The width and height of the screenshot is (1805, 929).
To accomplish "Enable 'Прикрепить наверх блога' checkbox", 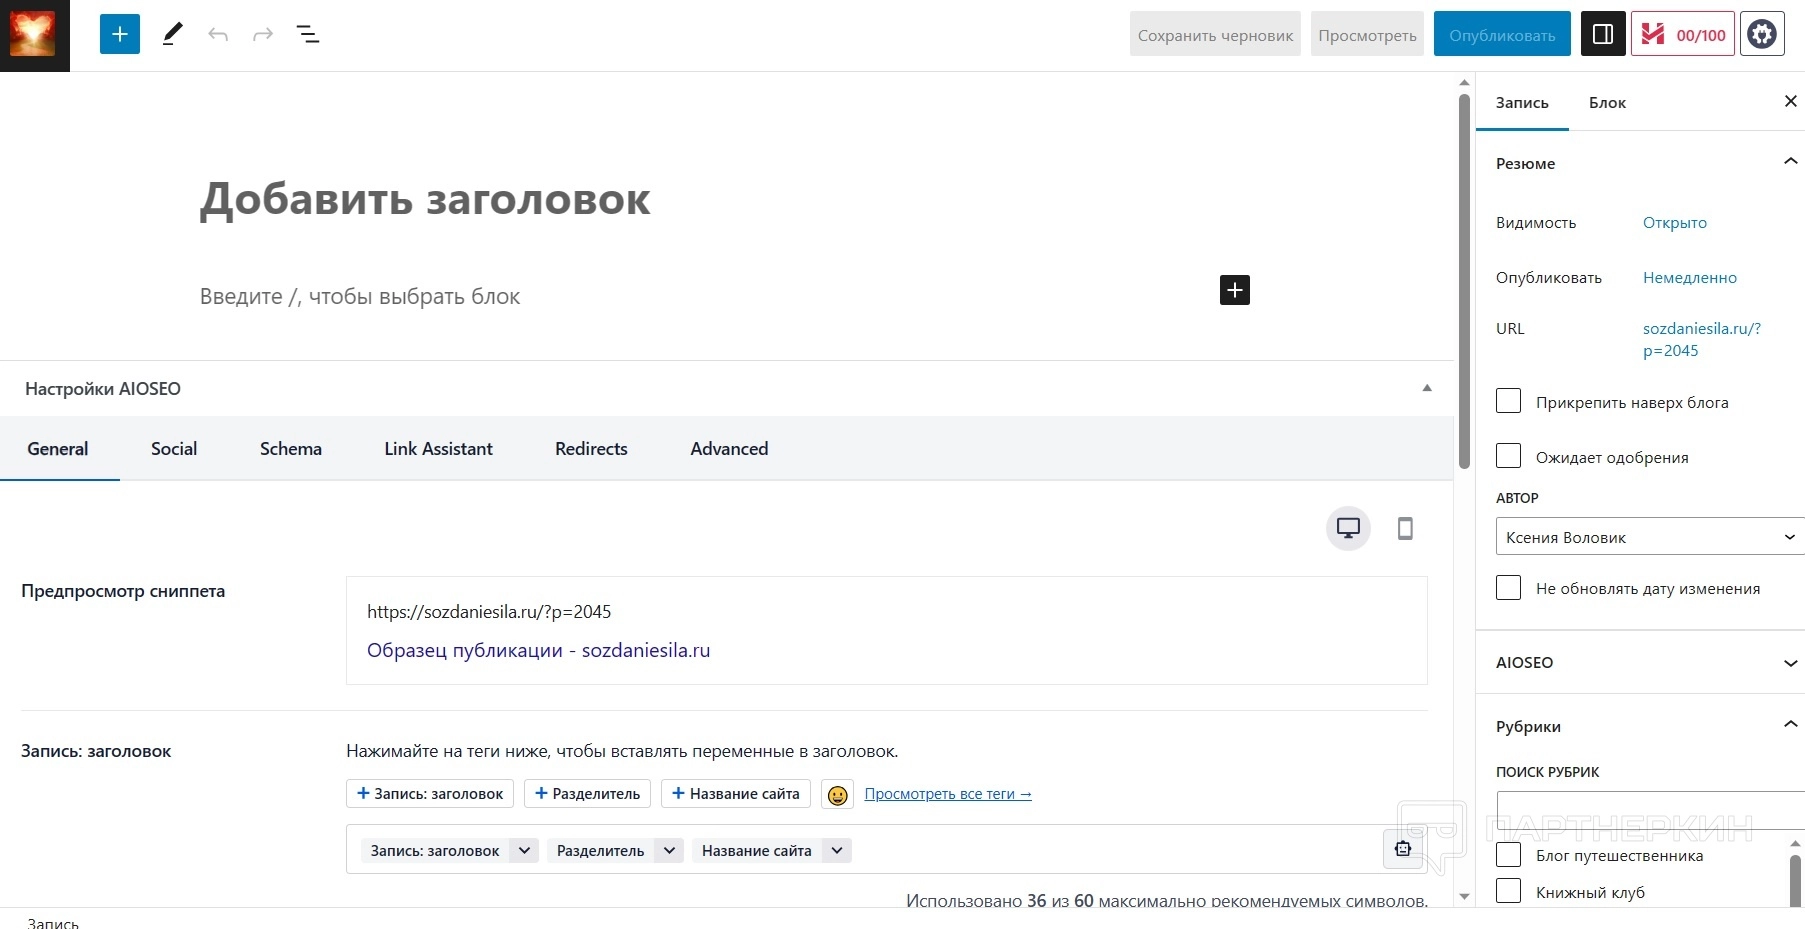I will pos(1508,401).
